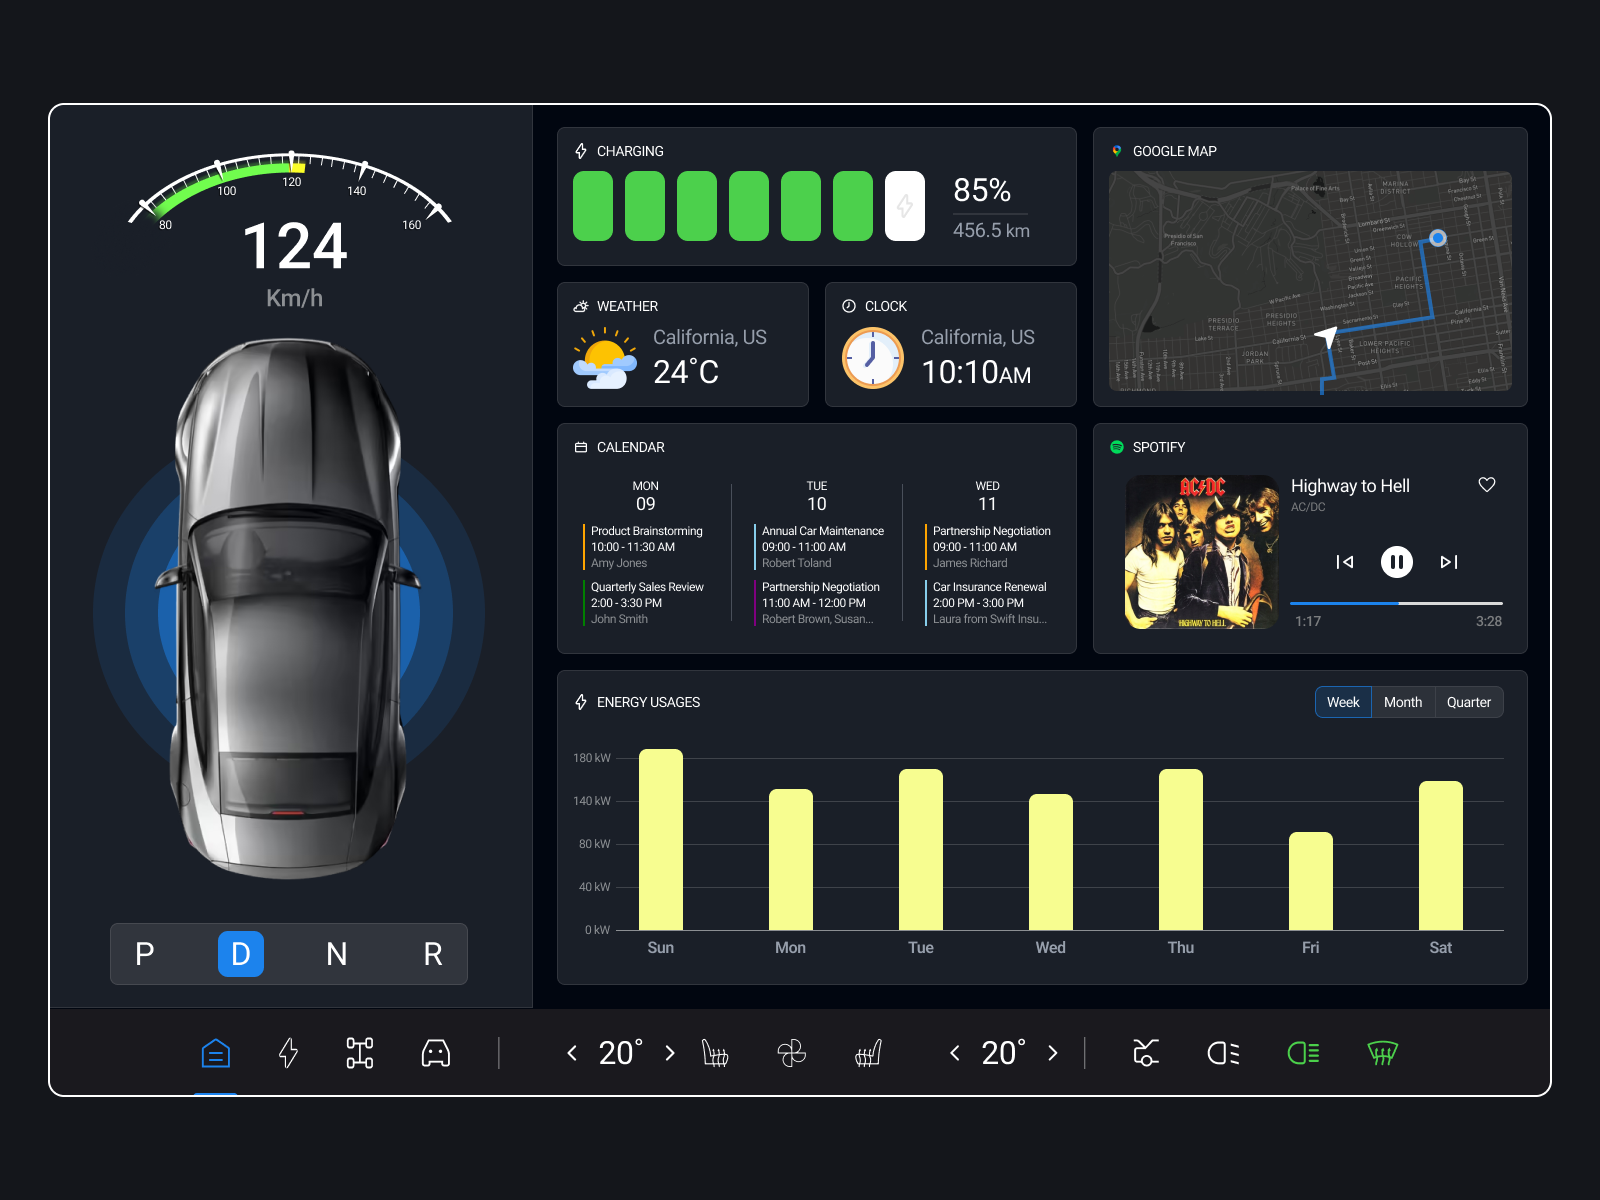Viewport: 1600px width, 1200px height.
Task: Shift the car into Reverse
Action: [x=432, y=954]
